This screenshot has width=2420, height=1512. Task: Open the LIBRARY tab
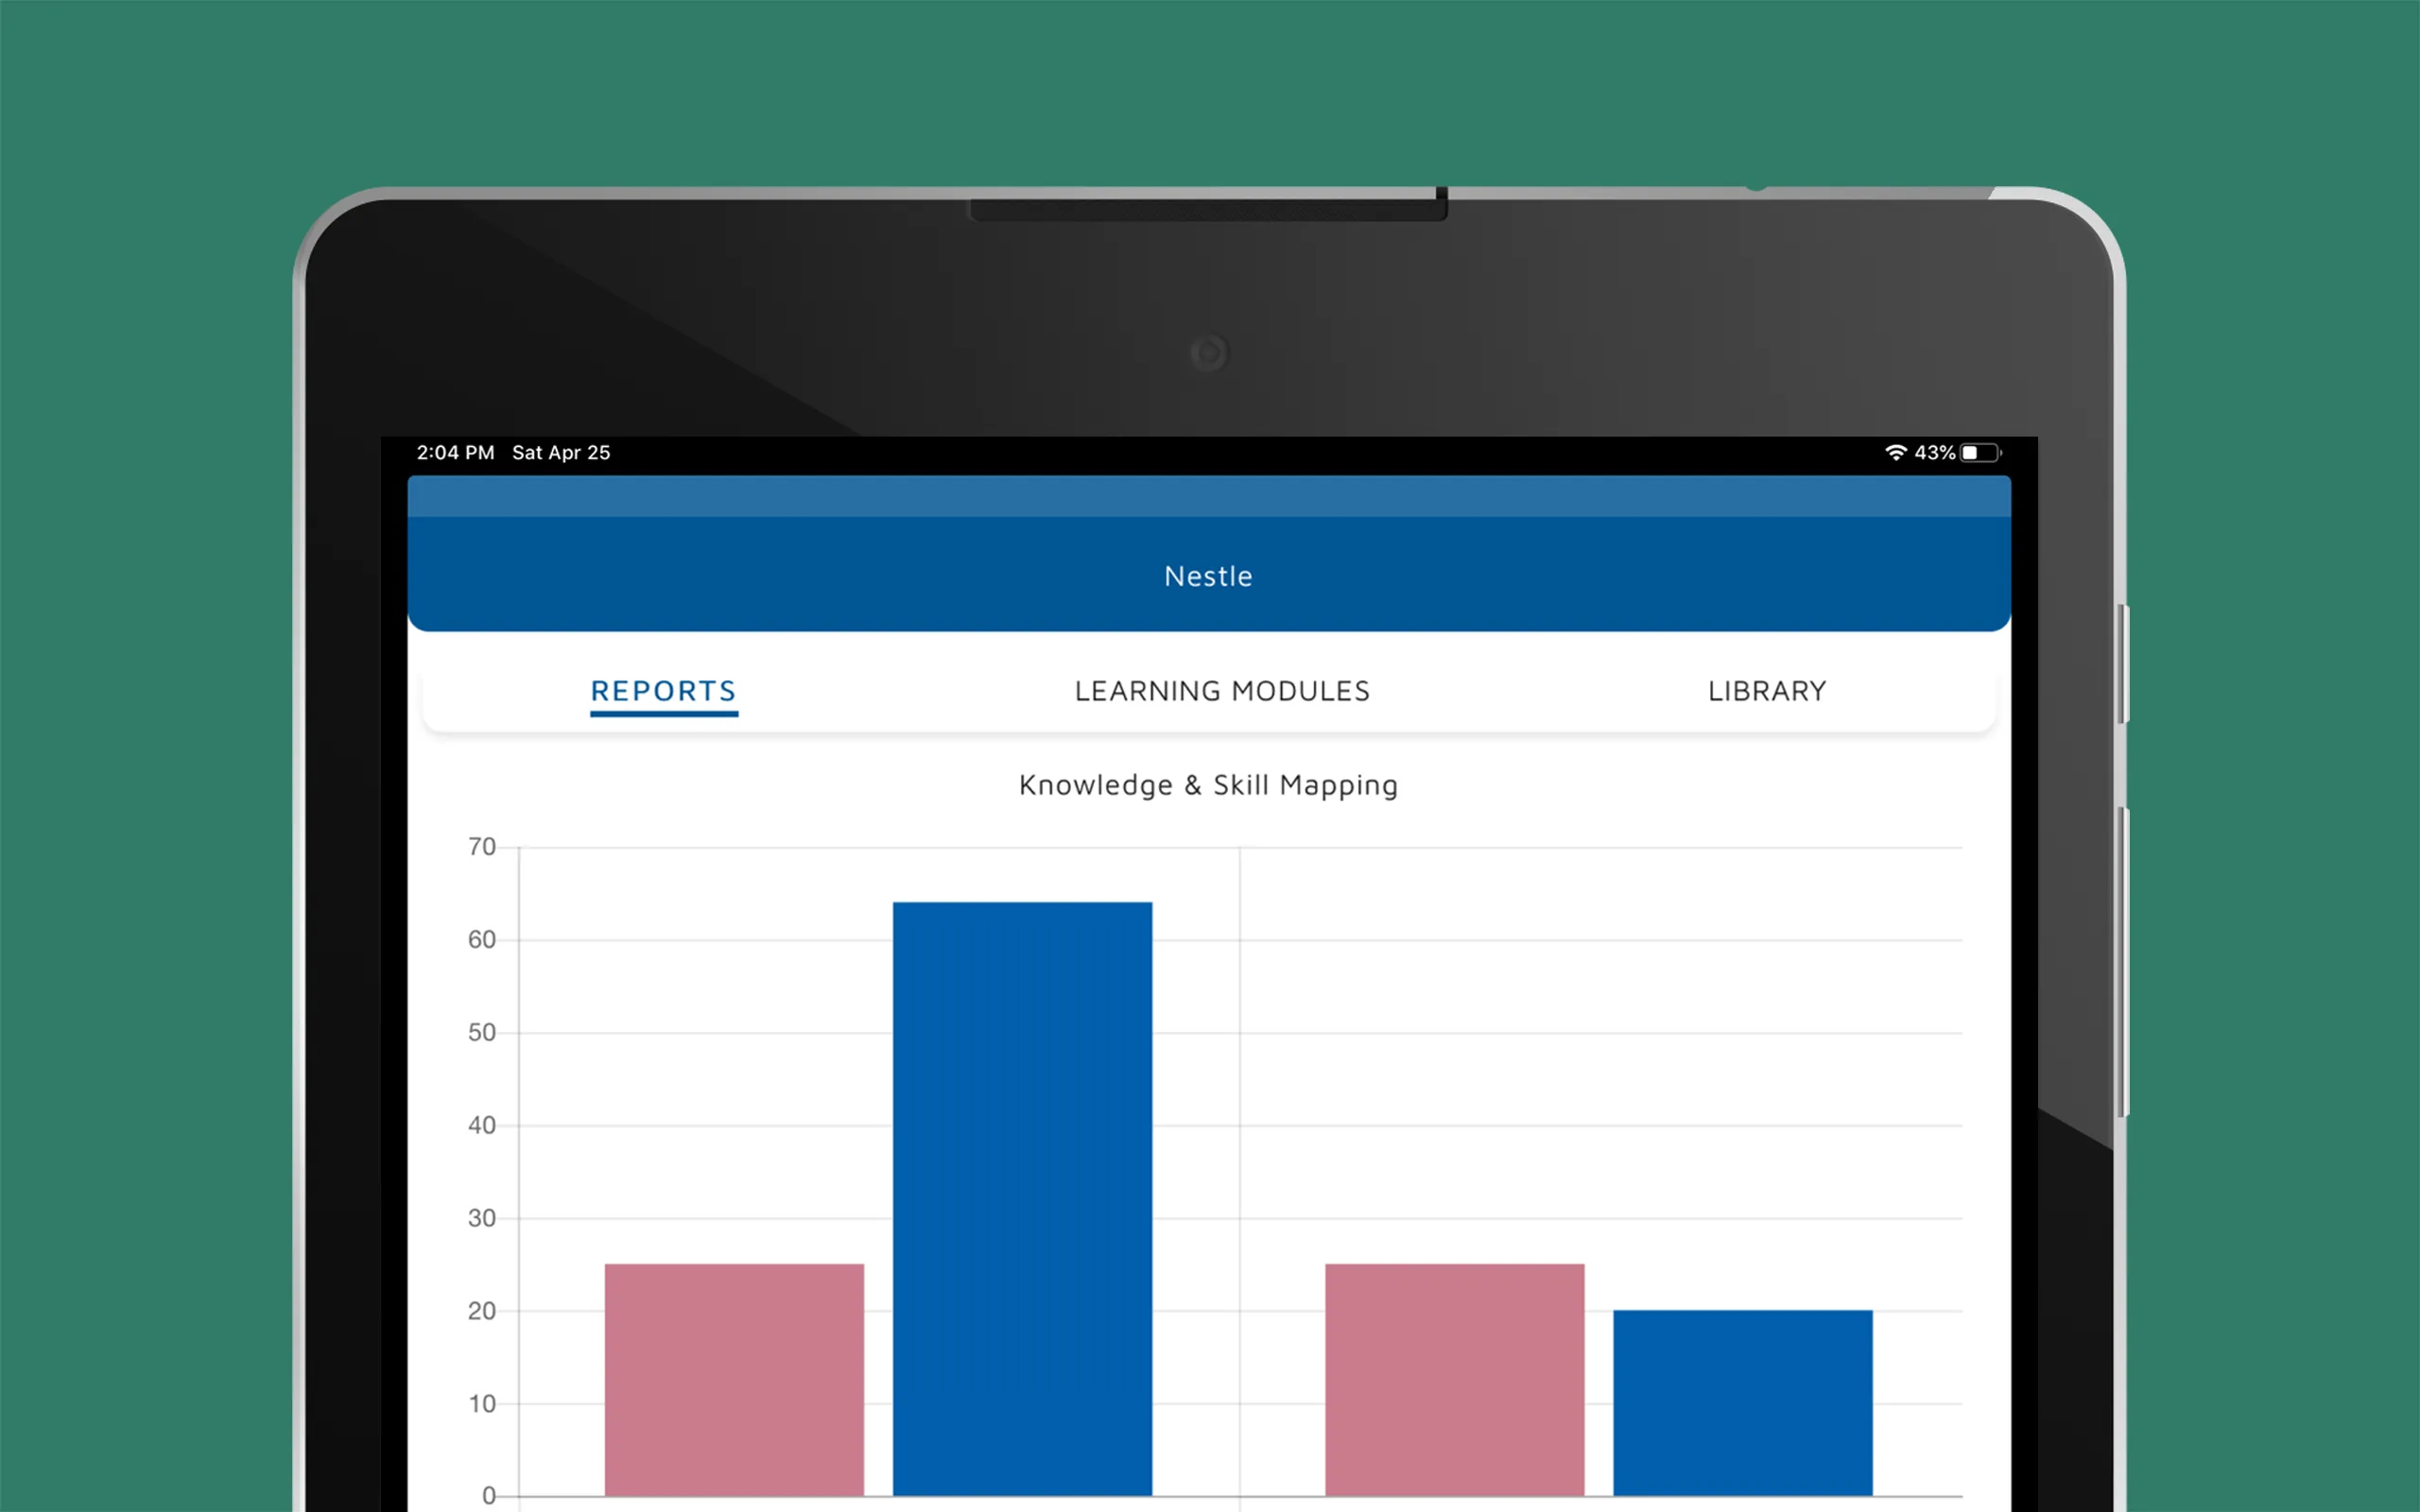click(x=1766, y=691)
